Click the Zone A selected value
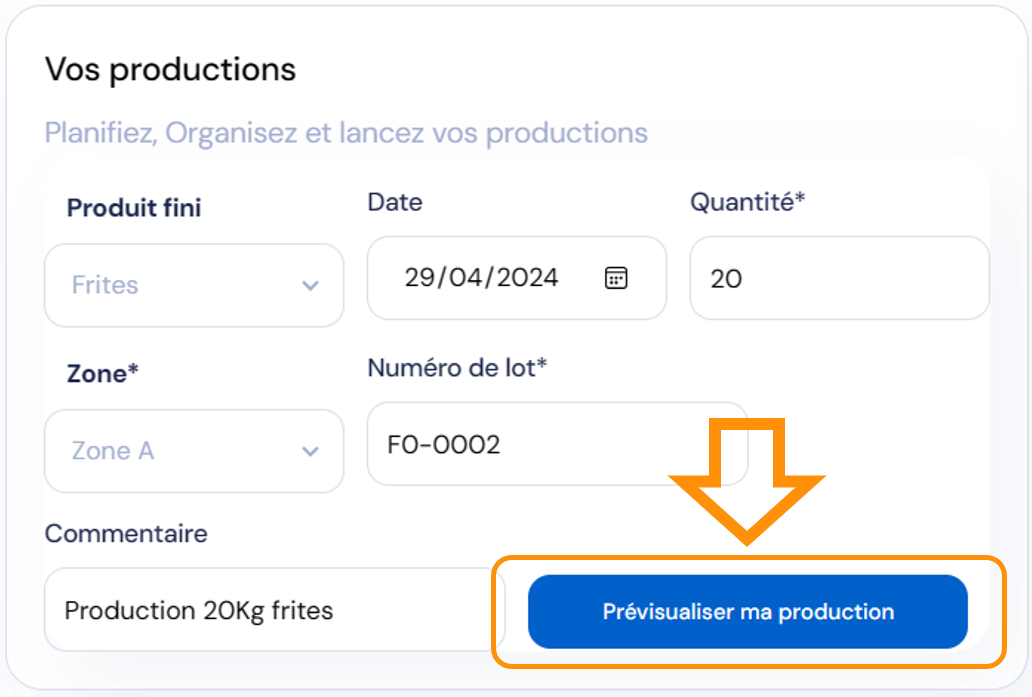This screenshot has width=1032, height=697. click(113, 451)
